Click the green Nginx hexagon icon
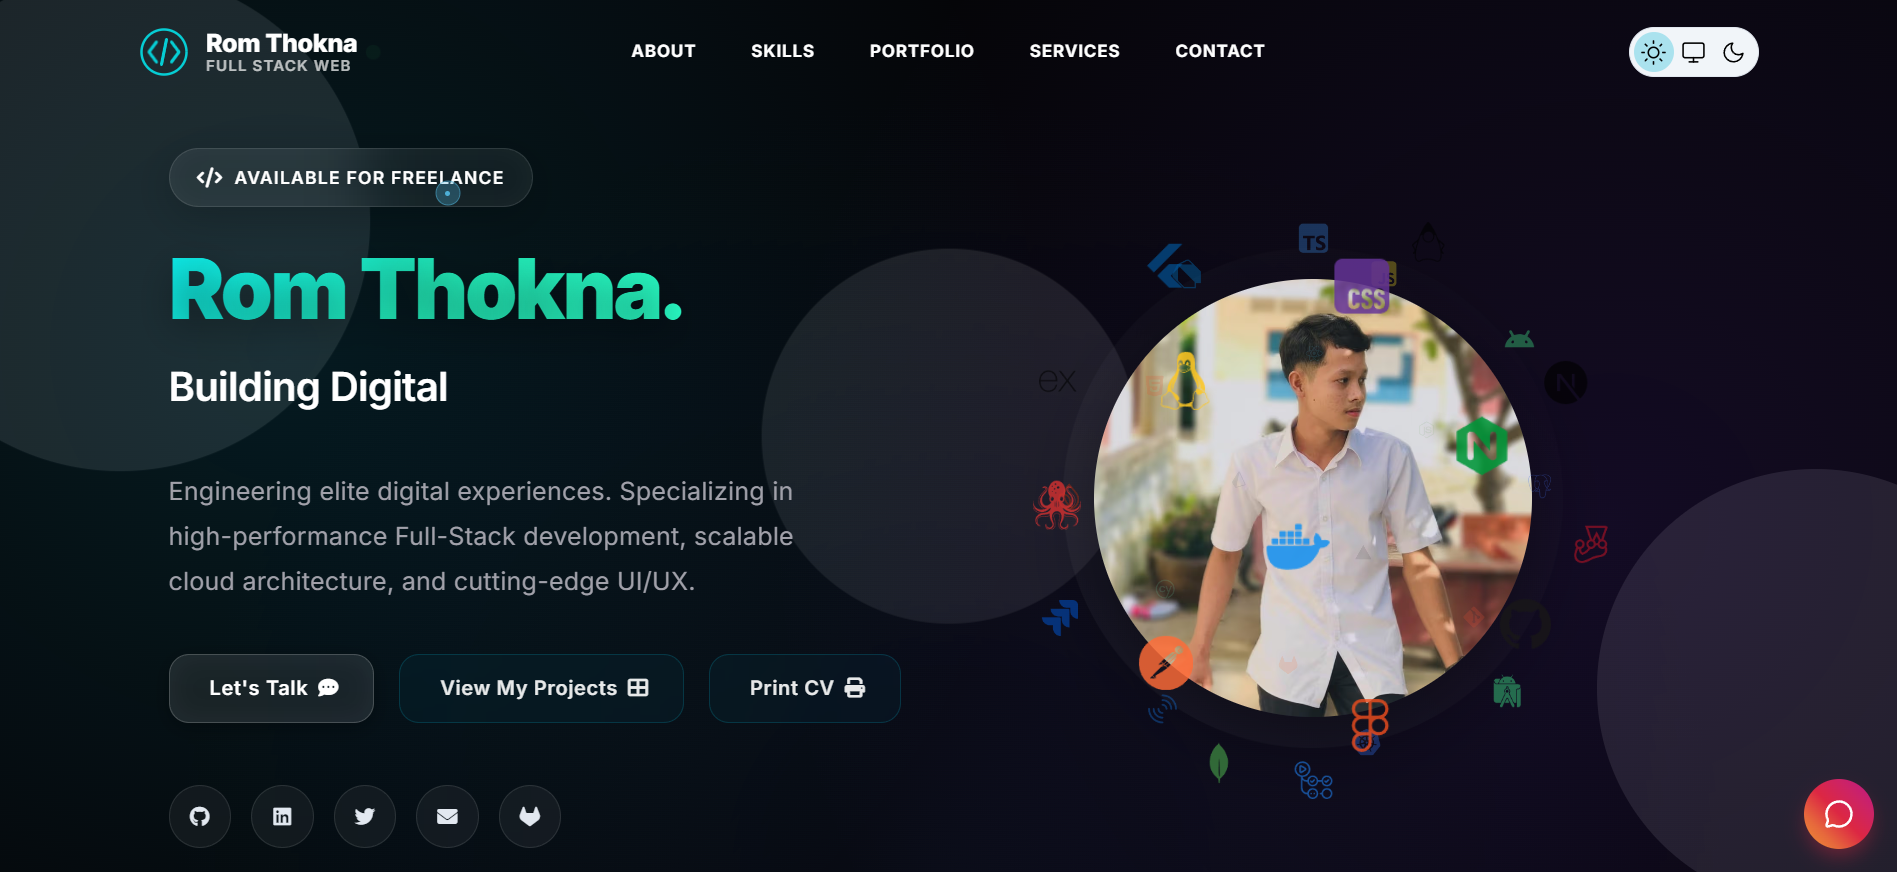This screenshot has width=1897, height=872. pyautogui.click(x=1481, y=446)
